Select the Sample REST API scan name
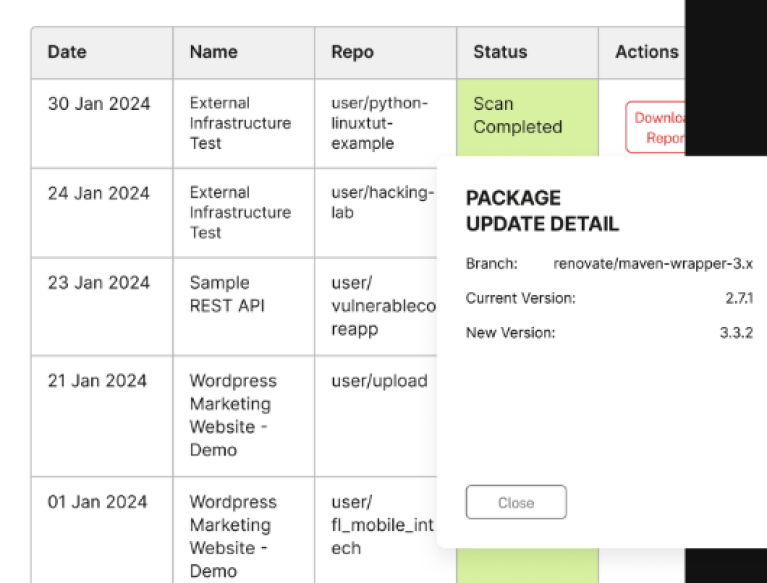The width and height of the screenshot is (767, 583). pos(225,294)
